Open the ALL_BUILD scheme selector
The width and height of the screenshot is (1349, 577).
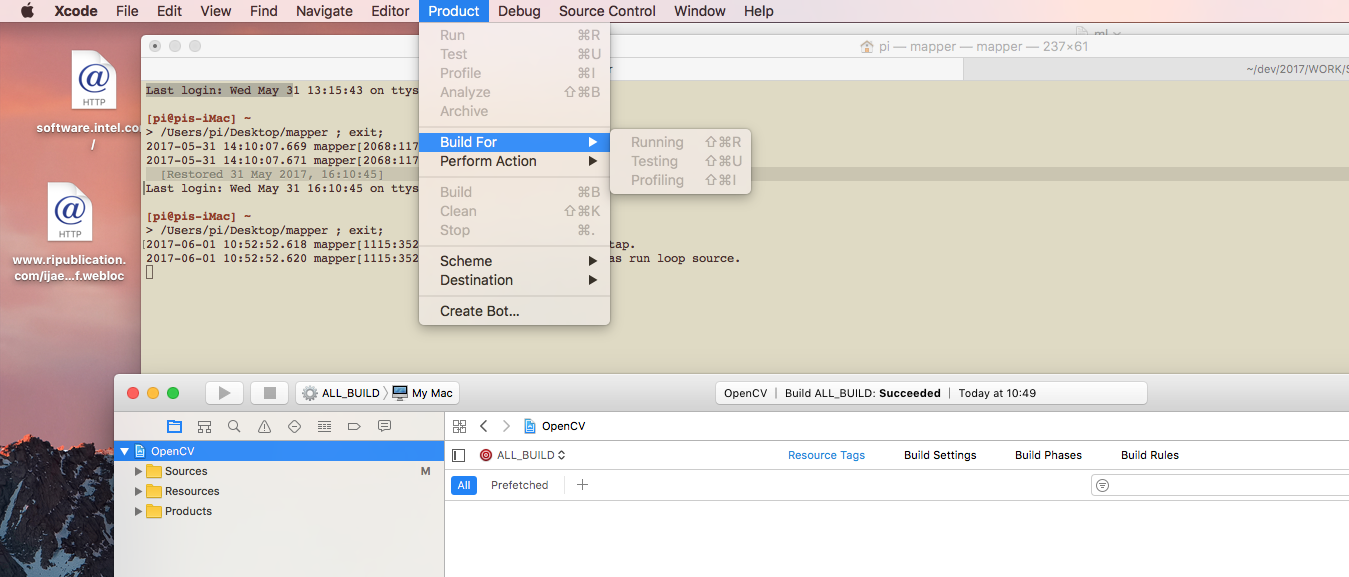pyautogui.click(x=341, y=393)
